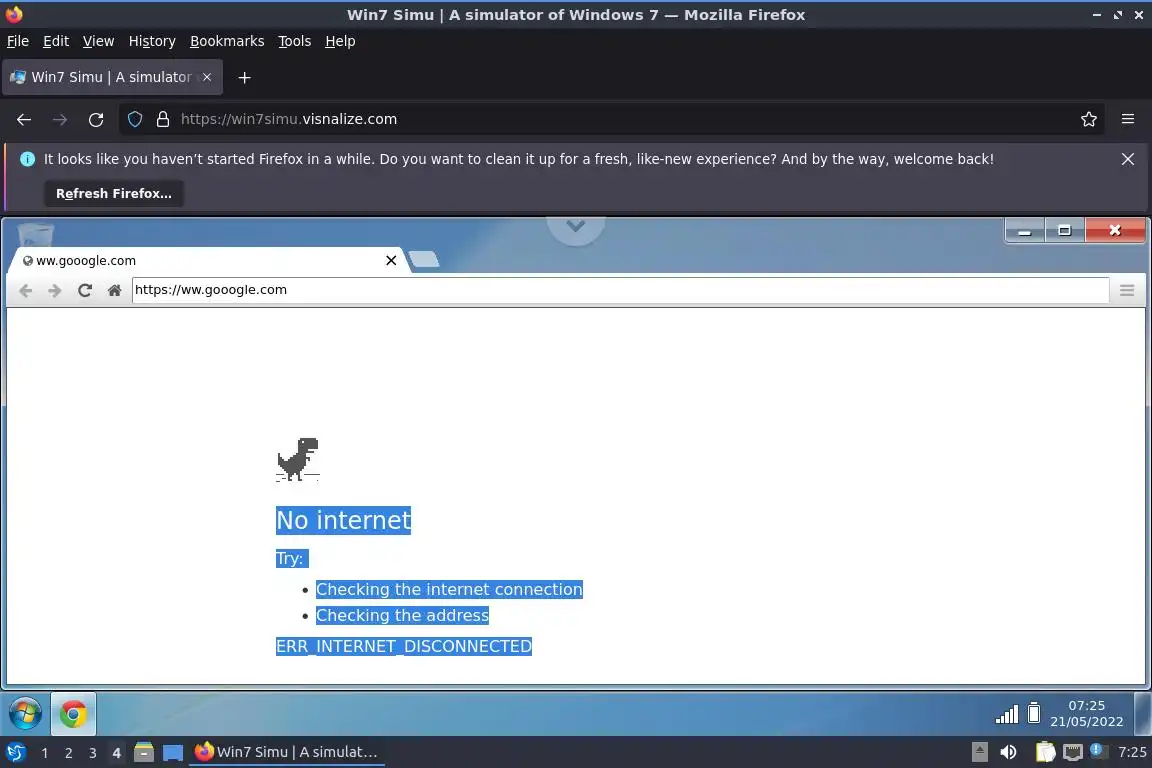Screen dimensions: 1152x768
Task: Open the Tools menu
Action: [x=295, y=41]
